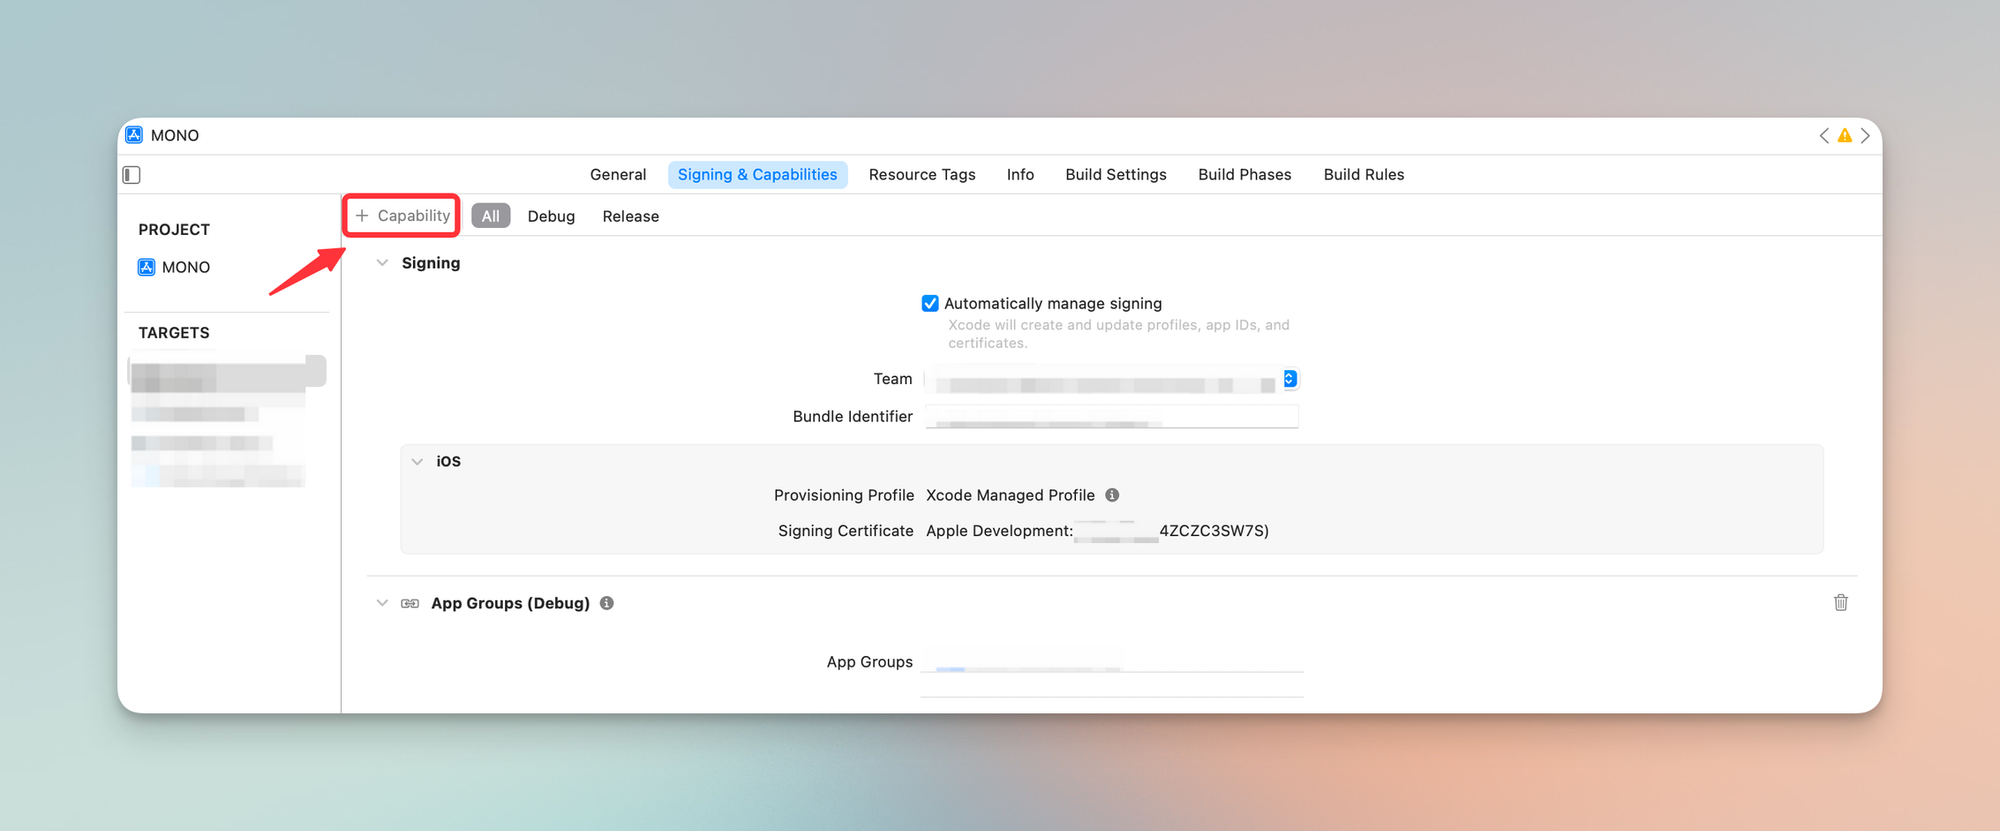Go to previous issue using left chevron
The height and width of the screenshot is (831, 2000).
point(1824,136)
